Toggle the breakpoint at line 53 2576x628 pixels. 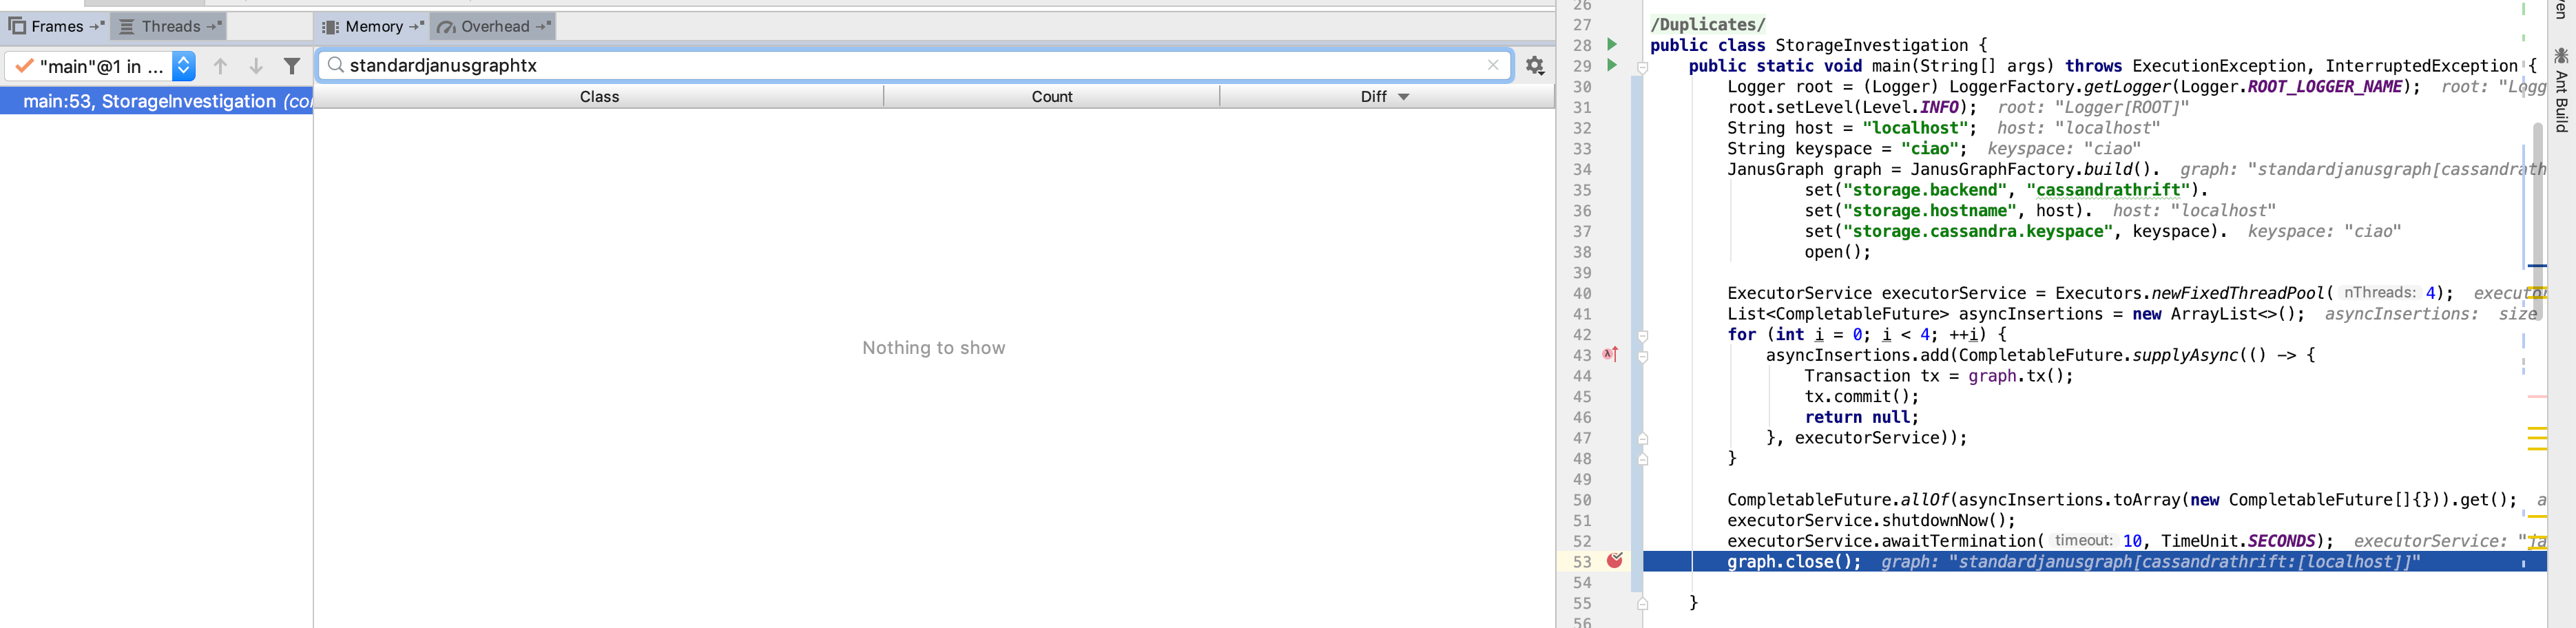1615,561
